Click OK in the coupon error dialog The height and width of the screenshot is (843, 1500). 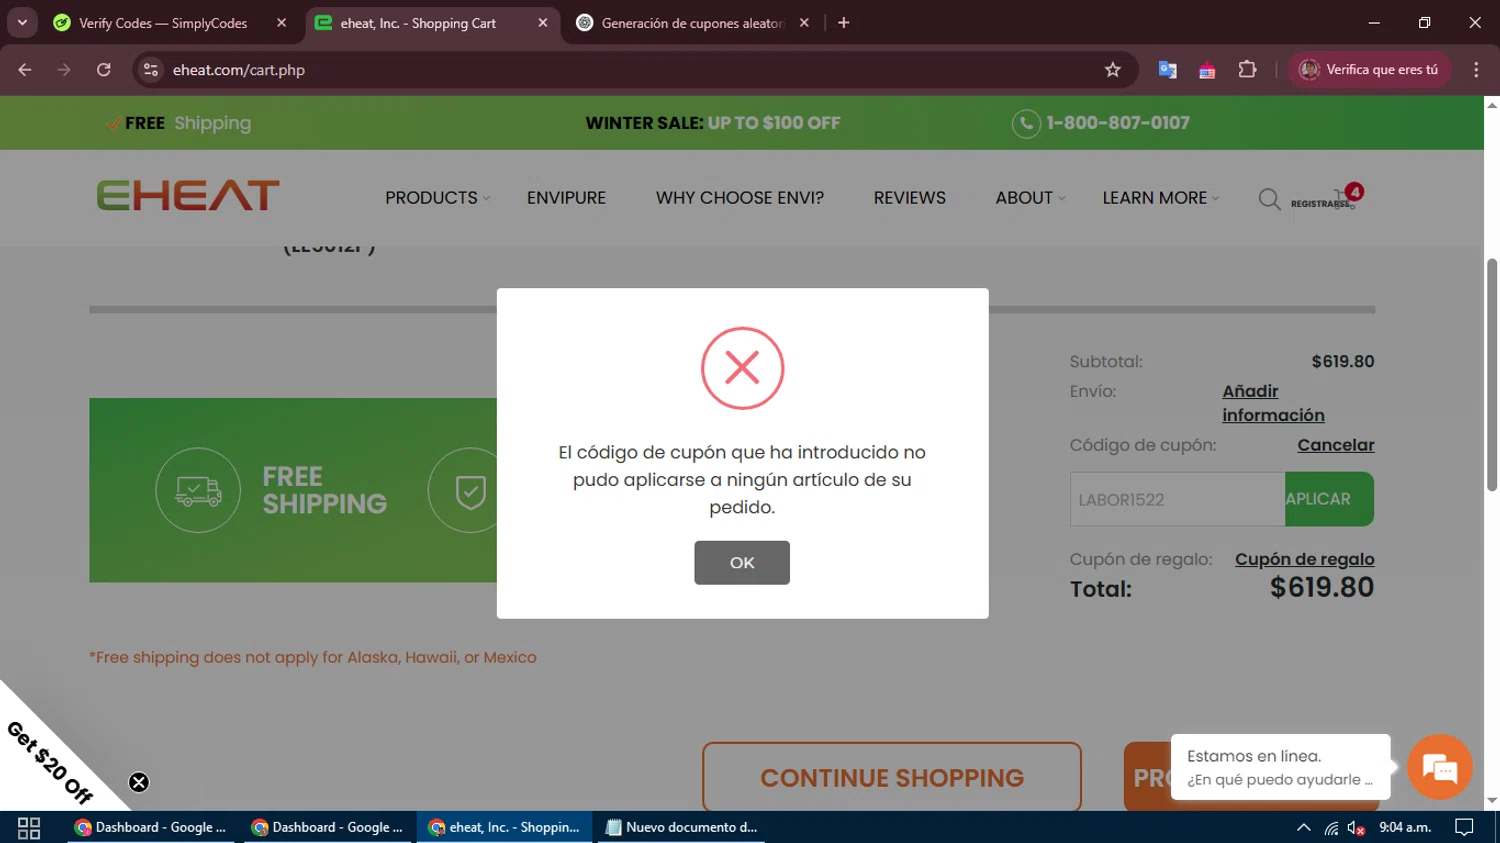pyautogui.click(x=742, y=563)
